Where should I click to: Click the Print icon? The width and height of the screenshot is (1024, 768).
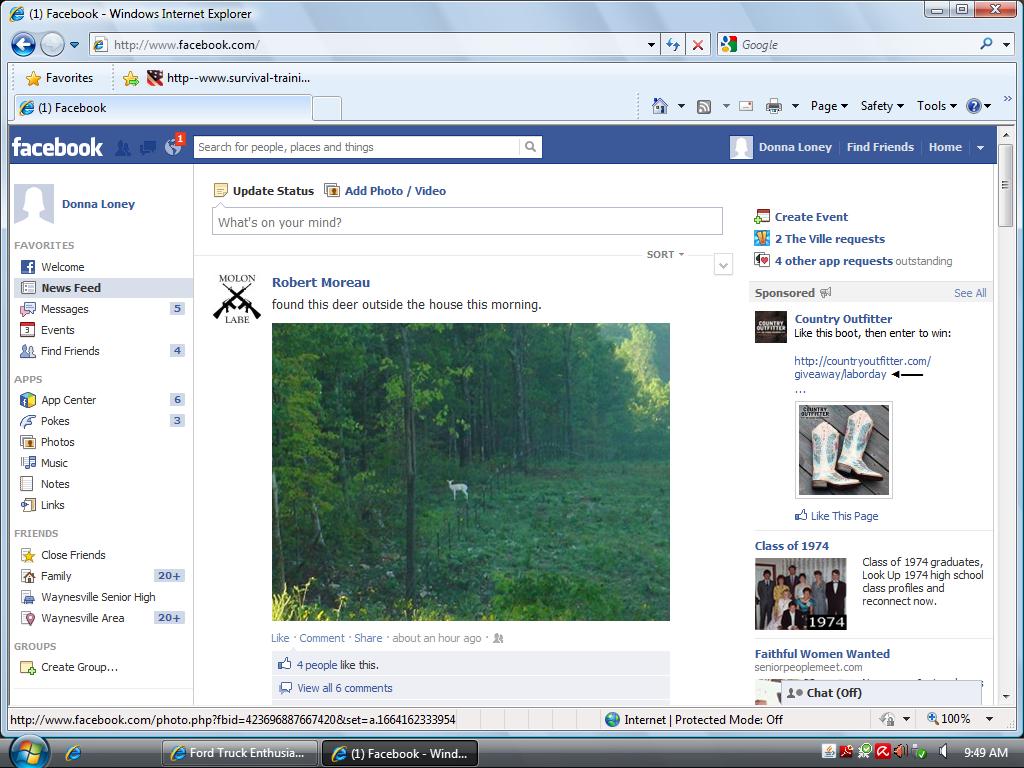(774, 106)
